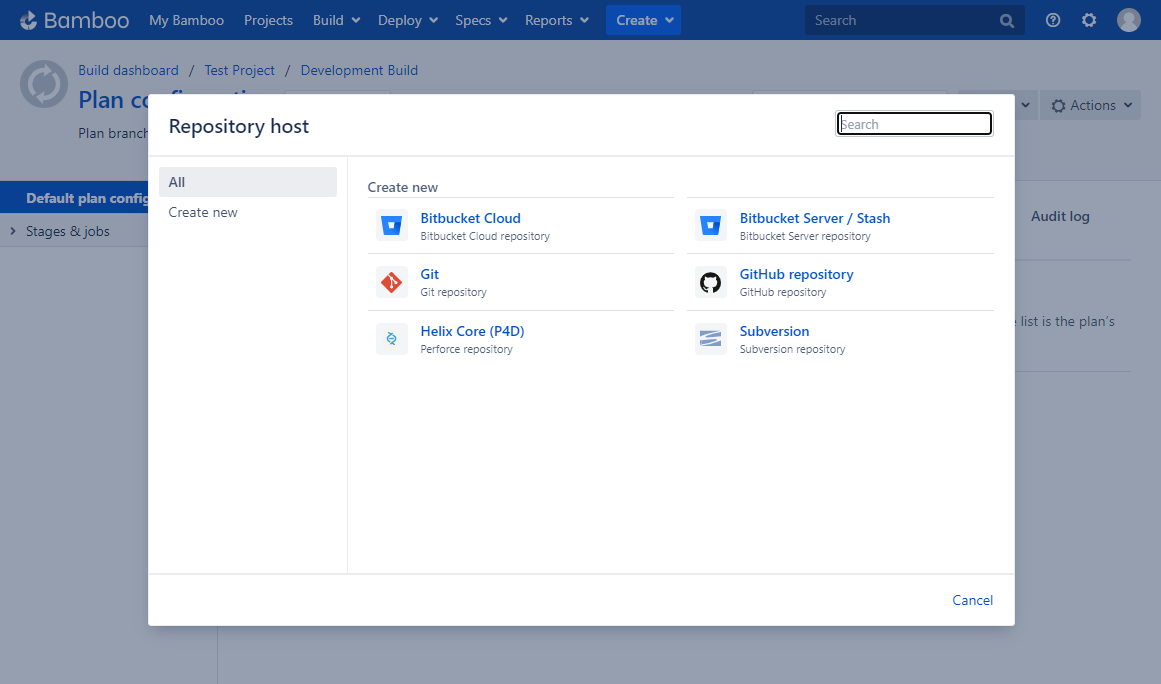Click the red Git repository icon

[392, 282]
